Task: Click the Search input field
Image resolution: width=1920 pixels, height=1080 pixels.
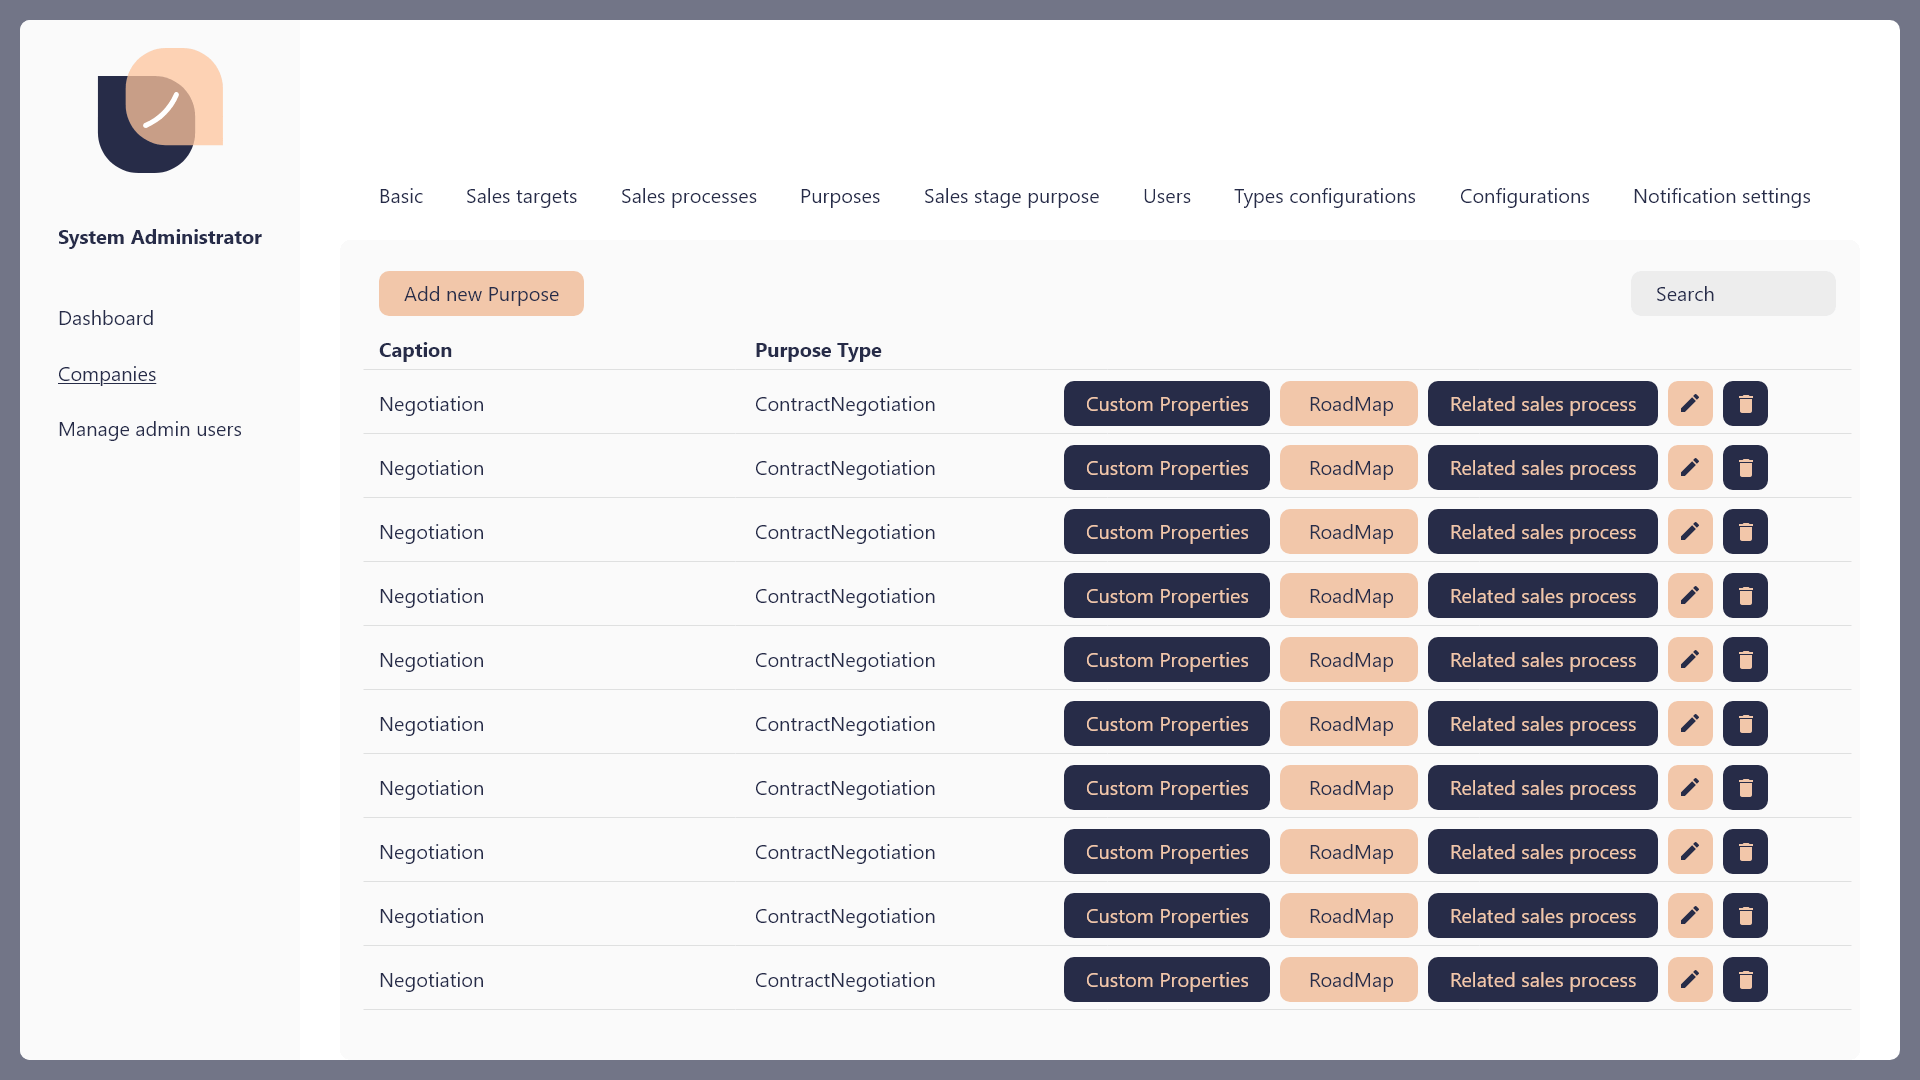Action: coord(1732,294)
